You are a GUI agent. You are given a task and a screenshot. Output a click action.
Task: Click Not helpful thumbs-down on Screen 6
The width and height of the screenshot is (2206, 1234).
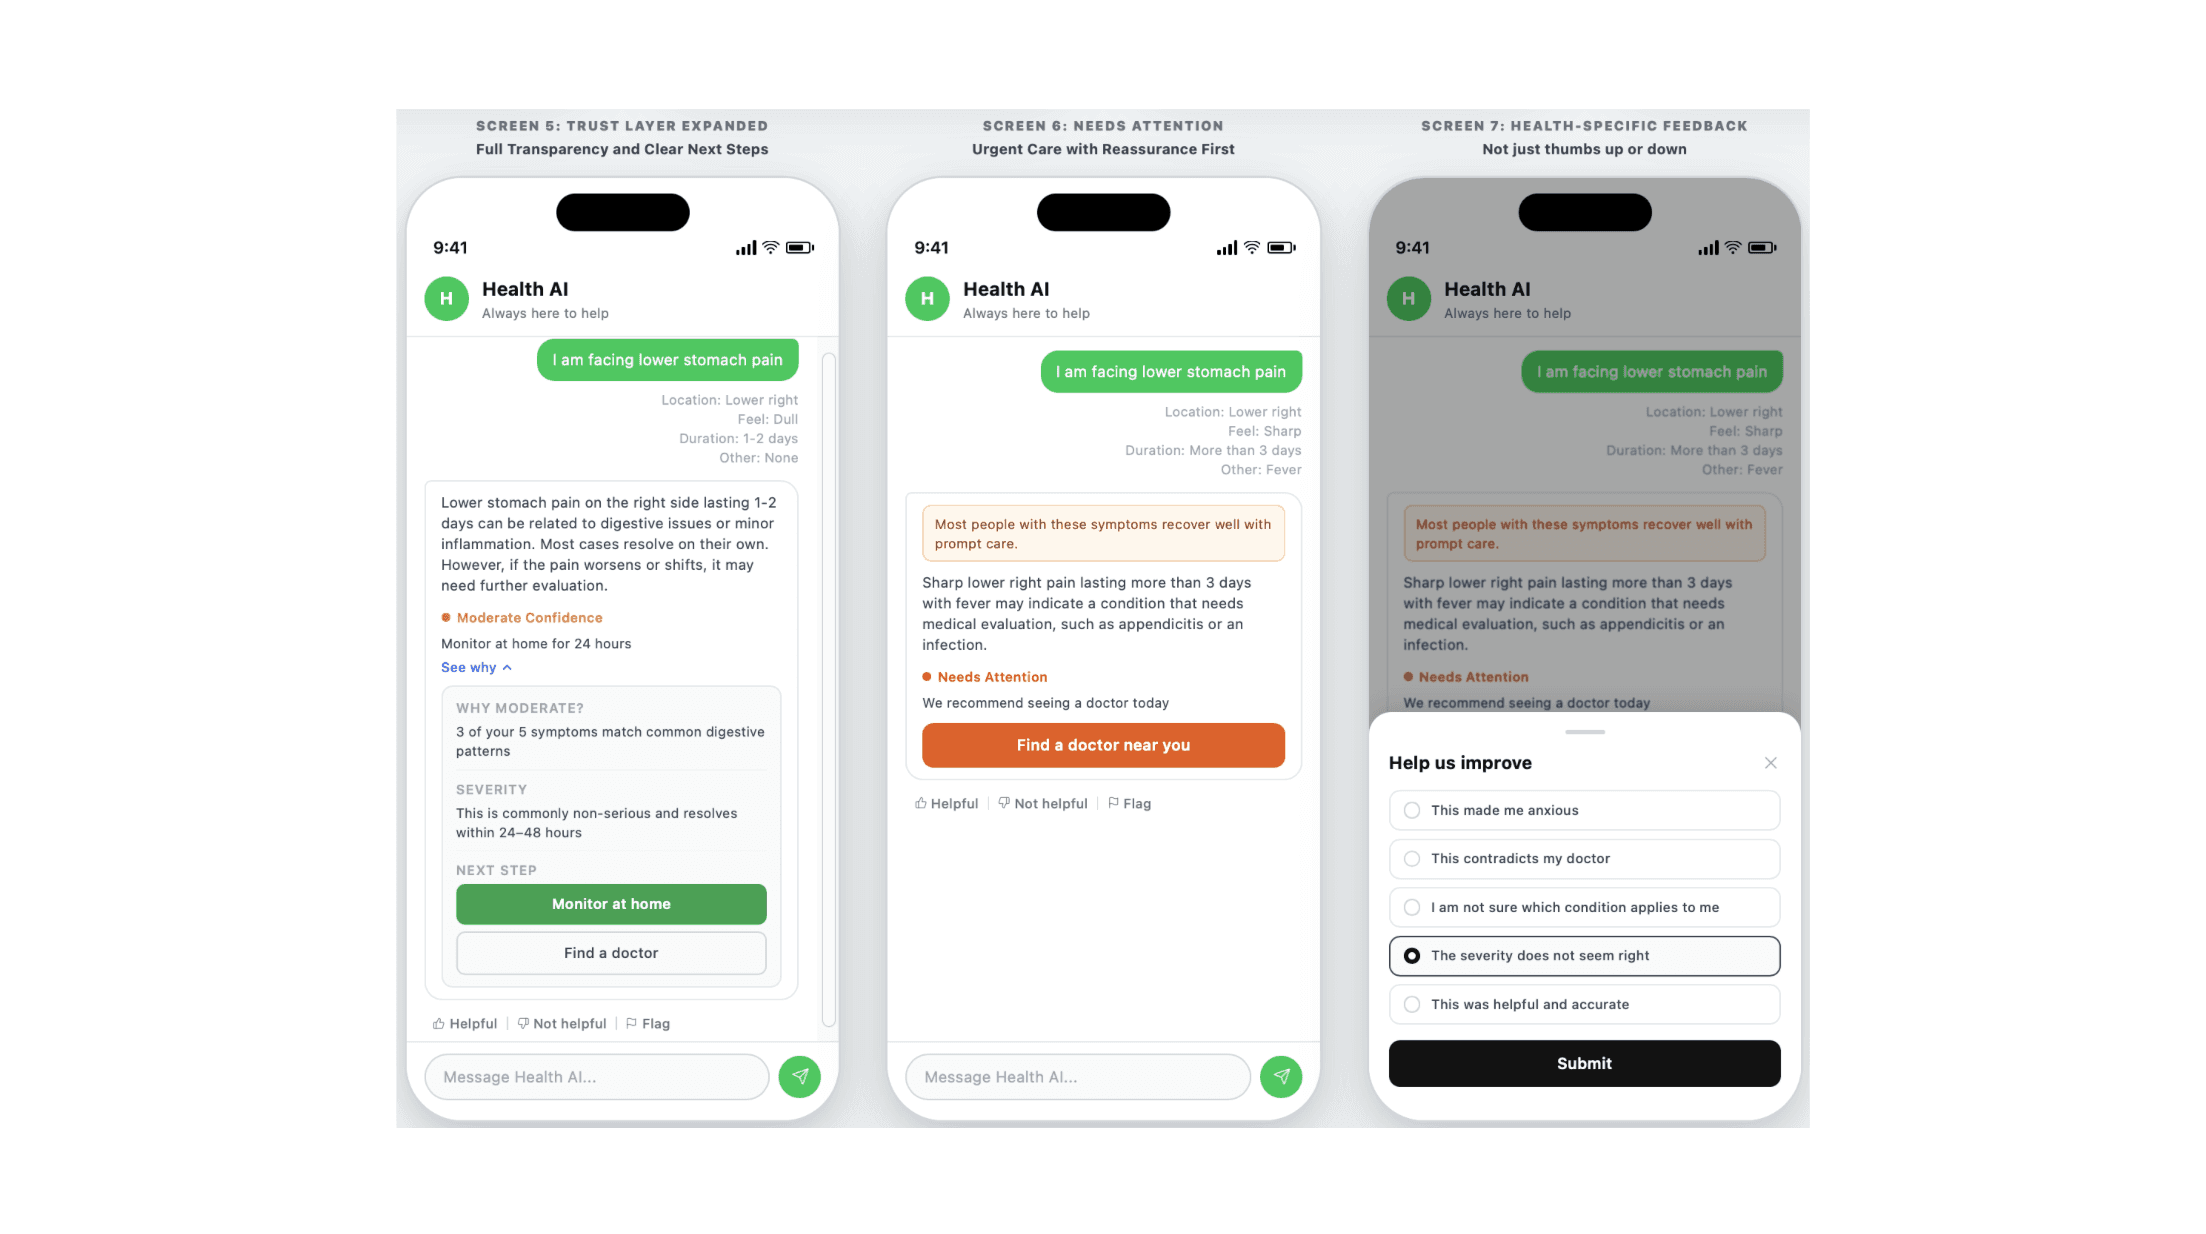1043,804
